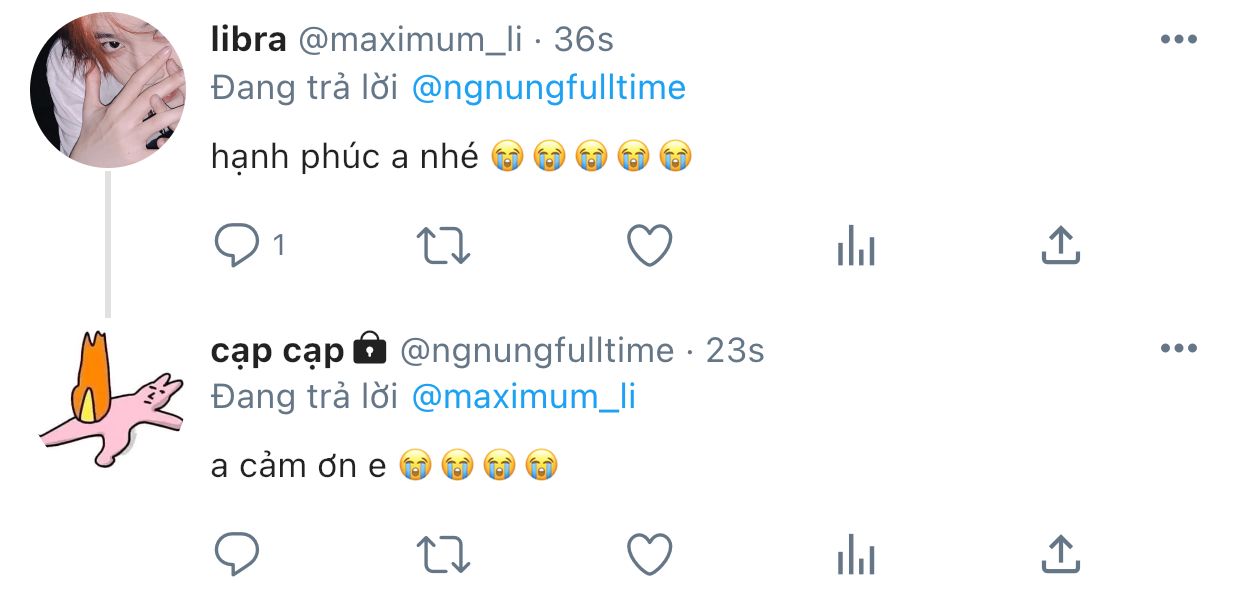Open the @ngnungfulltime mention link

coord(548,88)
